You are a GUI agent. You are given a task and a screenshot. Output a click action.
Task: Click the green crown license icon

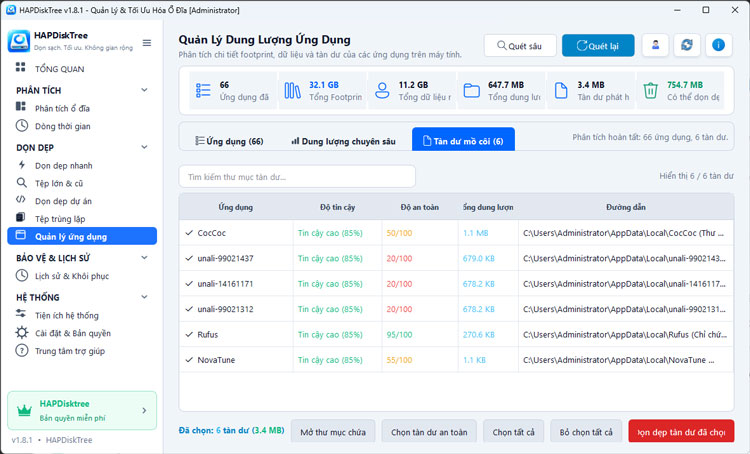24,410
